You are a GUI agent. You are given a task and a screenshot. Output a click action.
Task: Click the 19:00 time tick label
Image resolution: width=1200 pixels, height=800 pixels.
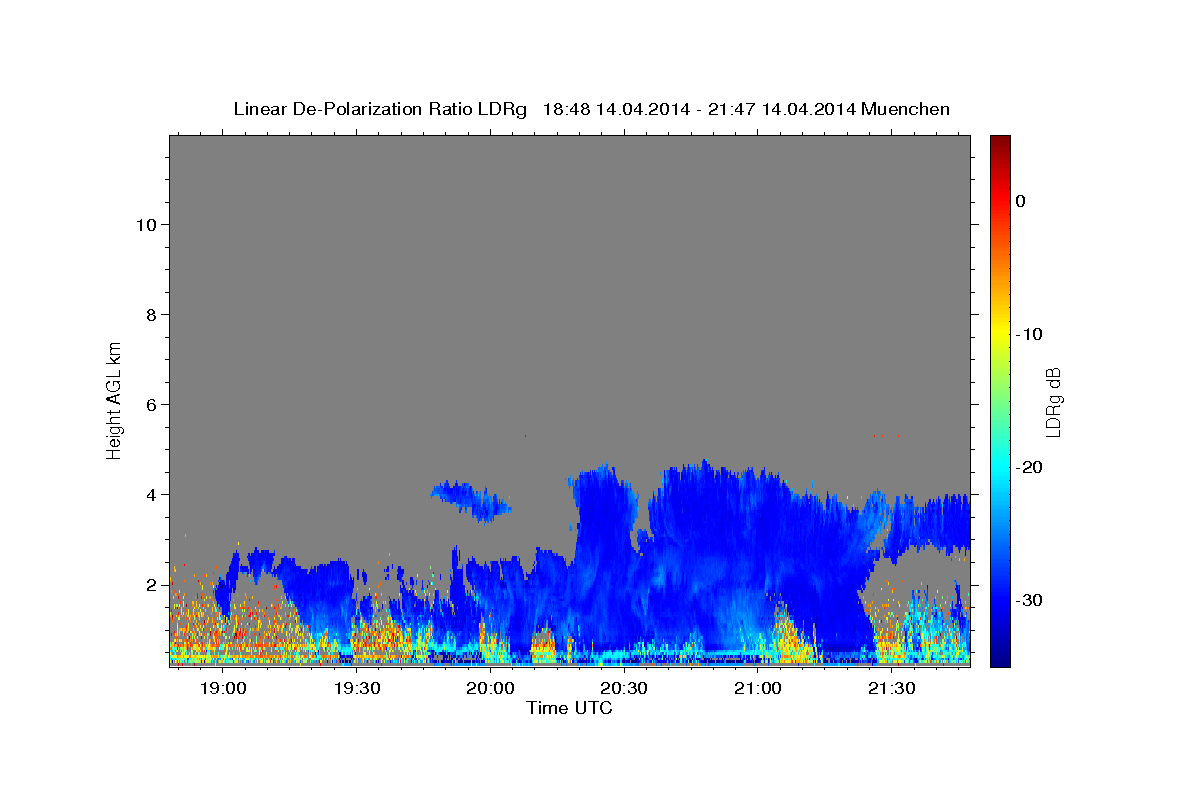pos(223,689)
